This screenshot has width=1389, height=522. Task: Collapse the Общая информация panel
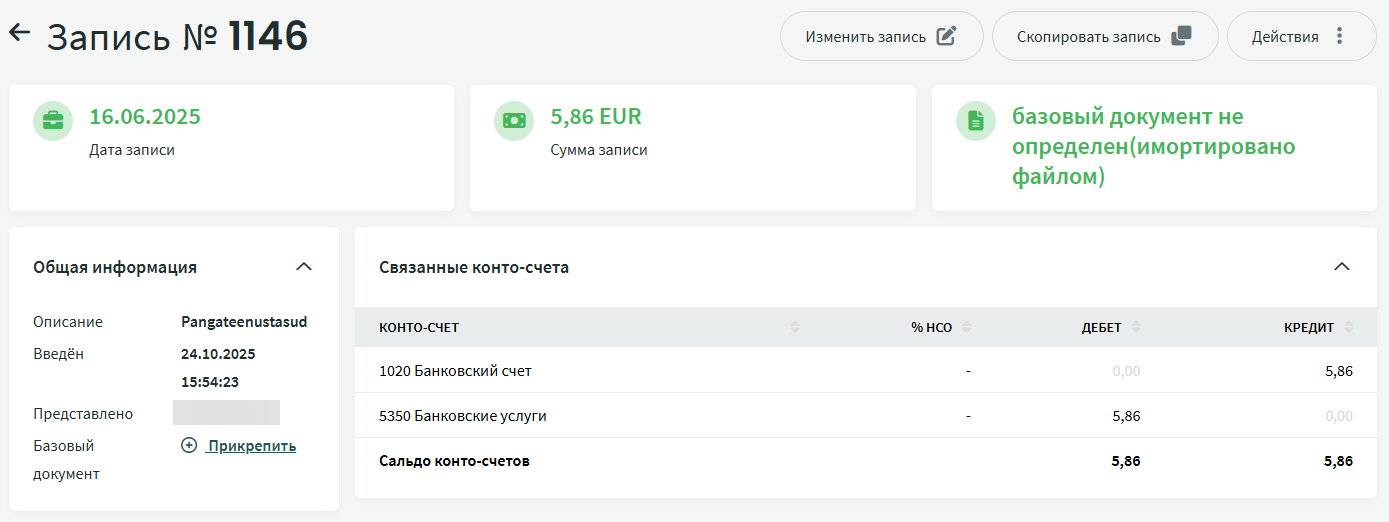click(x=304, y=267)
